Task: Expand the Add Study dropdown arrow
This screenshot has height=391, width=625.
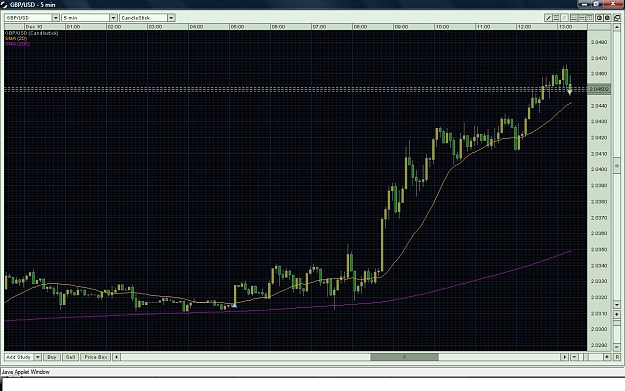Action: 38,357
